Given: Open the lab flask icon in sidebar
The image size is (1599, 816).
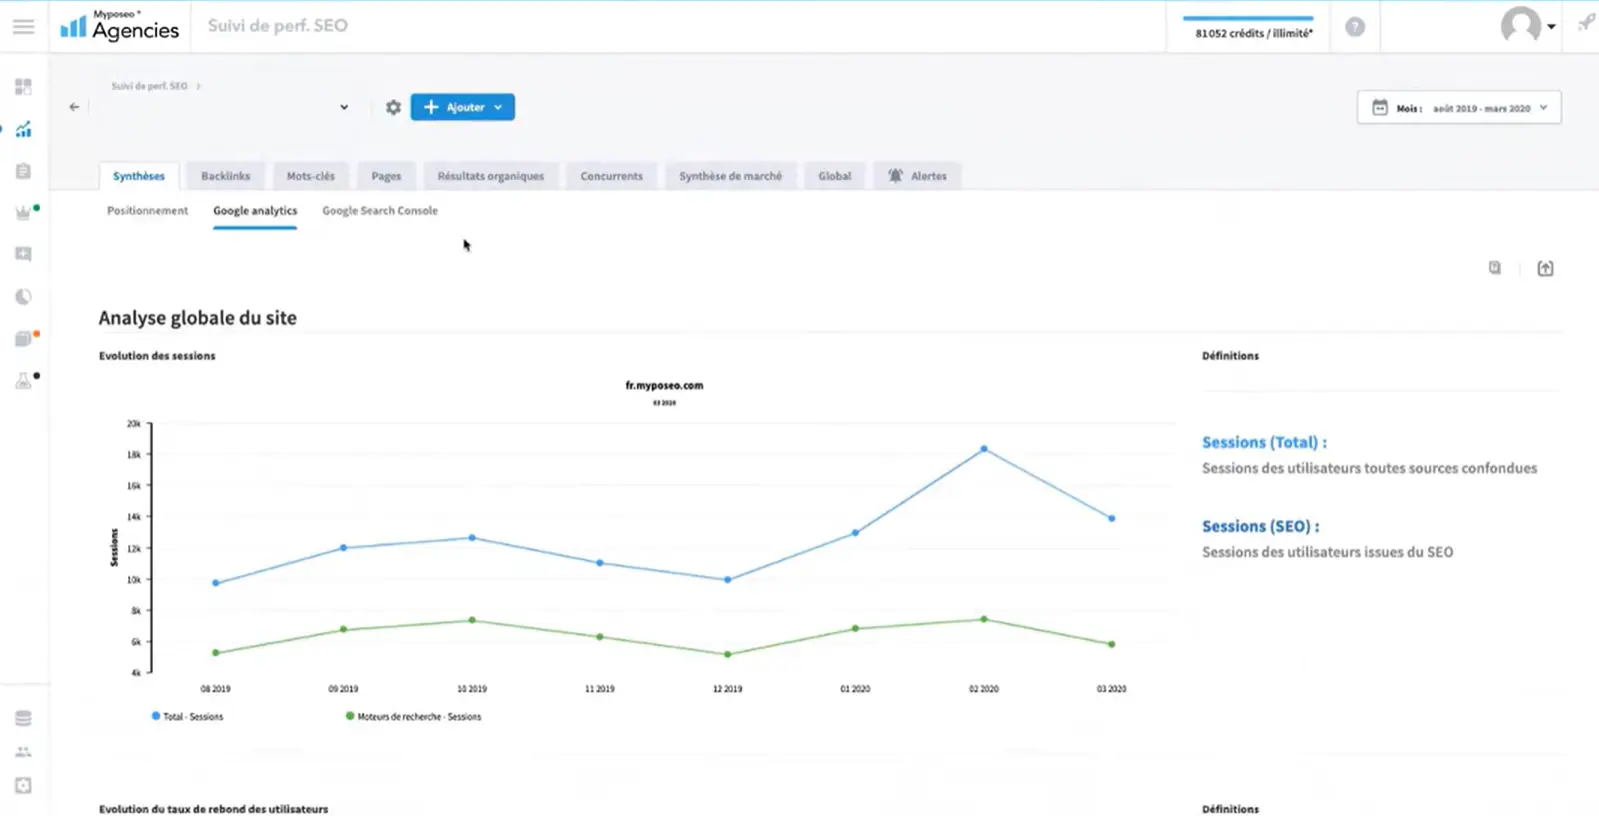Looking at the screenshot, I should [x=23, y=381].
